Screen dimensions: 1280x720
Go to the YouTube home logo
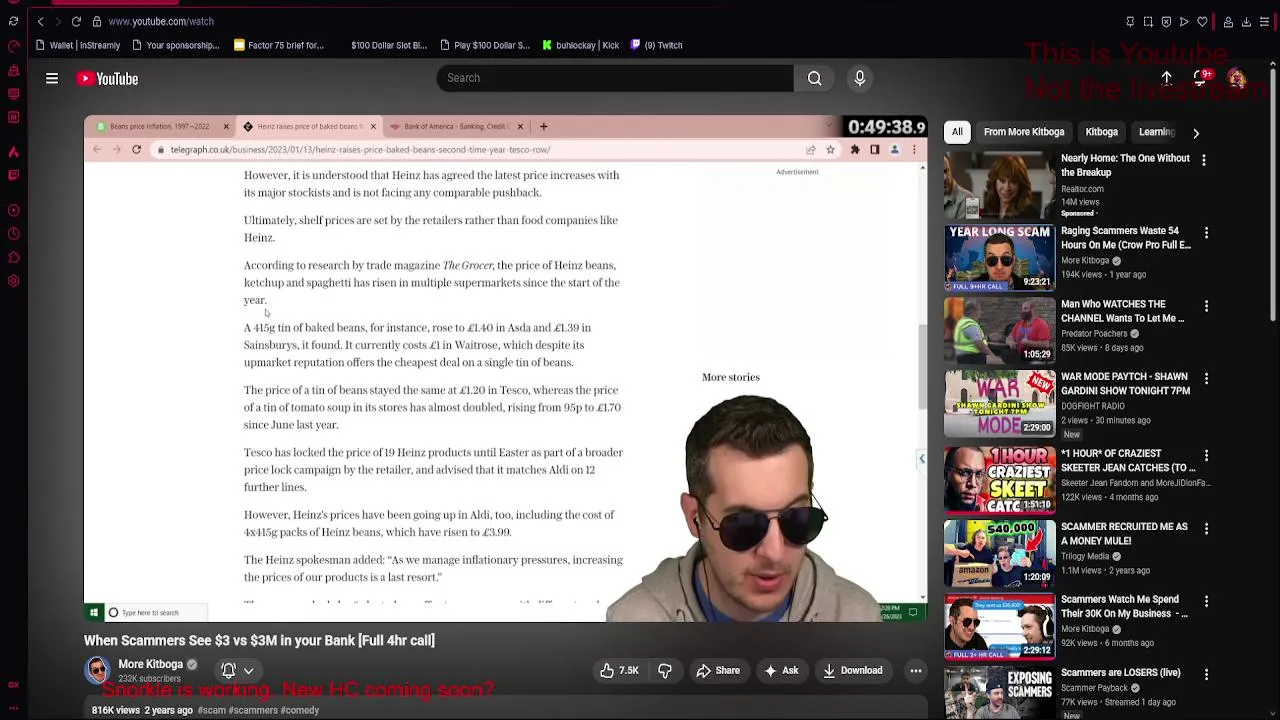click(x=107, y=78)
